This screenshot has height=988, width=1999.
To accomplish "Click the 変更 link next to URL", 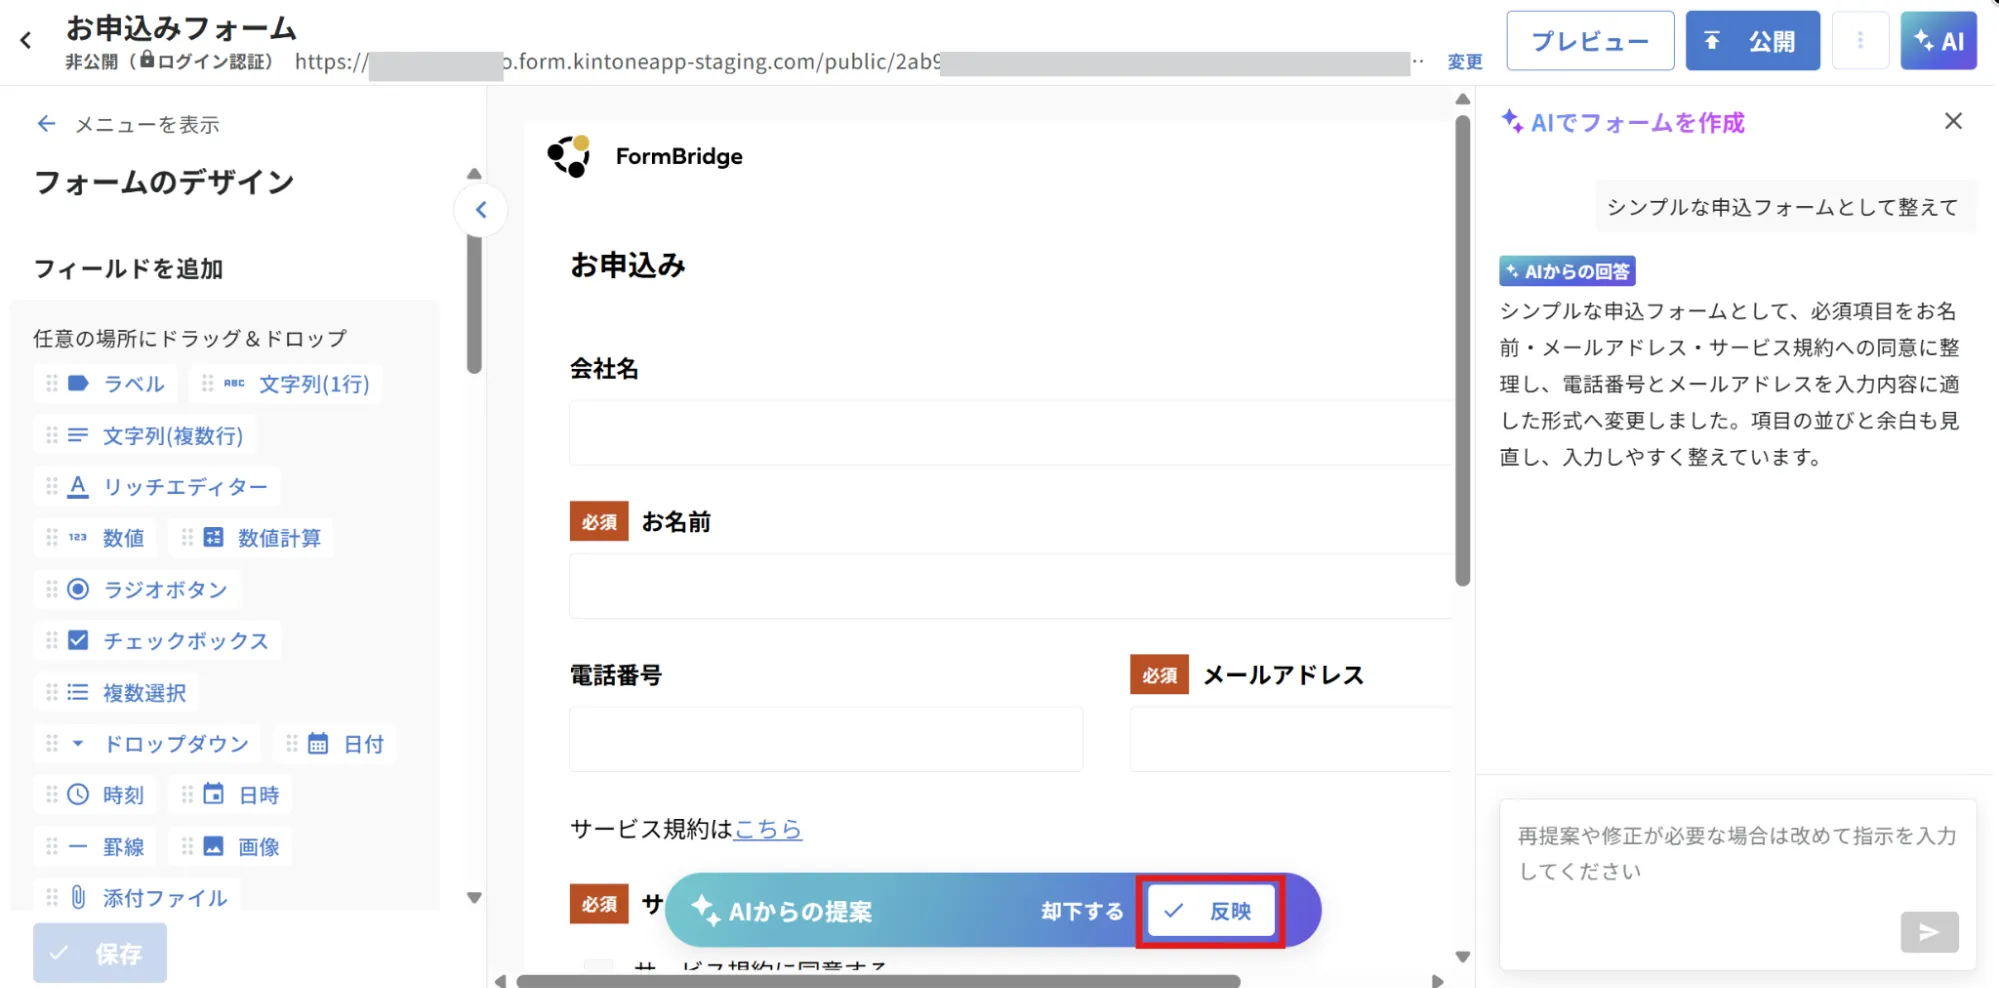I will (x=1465, y=62).
